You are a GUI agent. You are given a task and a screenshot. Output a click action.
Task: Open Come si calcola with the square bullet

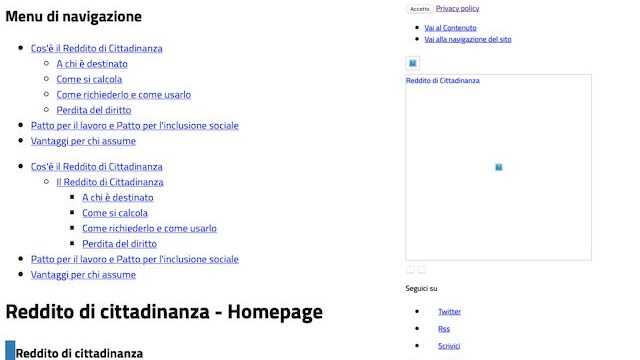click(x=115, y=213)
